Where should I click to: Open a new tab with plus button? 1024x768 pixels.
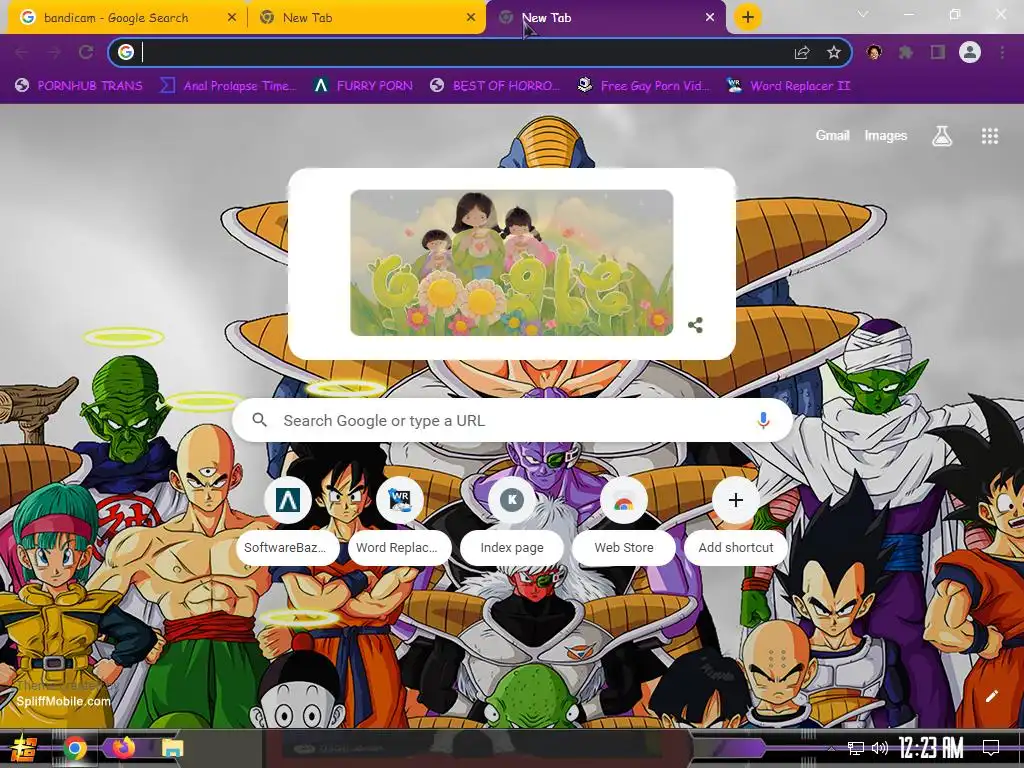click(748, 17)
